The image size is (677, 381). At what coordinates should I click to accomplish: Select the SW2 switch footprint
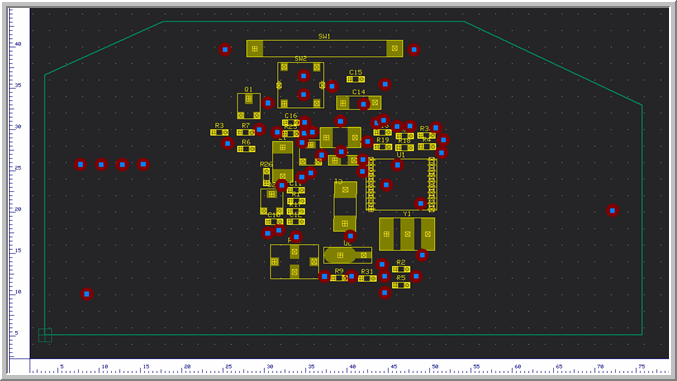(301, 85)
